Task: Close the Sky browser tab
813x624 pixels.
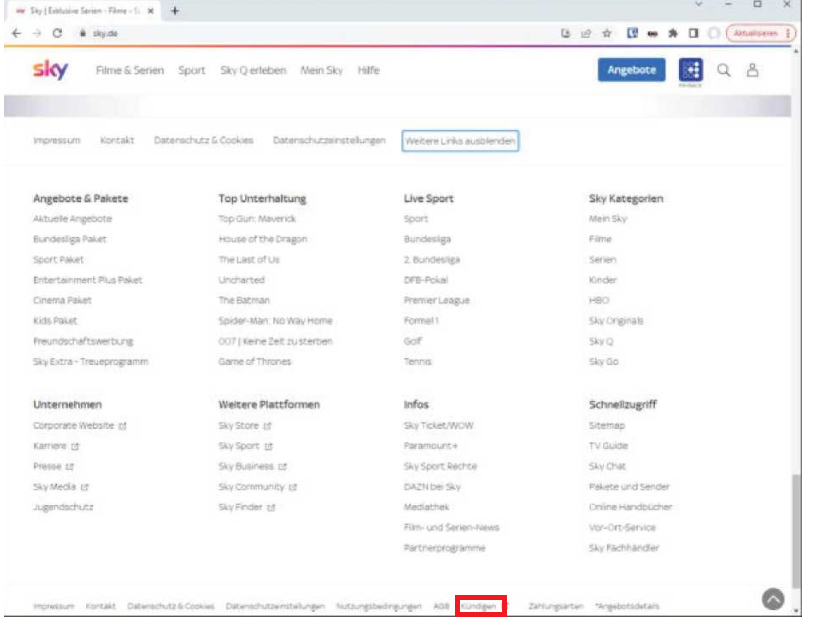Action: (x=150, y=10)
